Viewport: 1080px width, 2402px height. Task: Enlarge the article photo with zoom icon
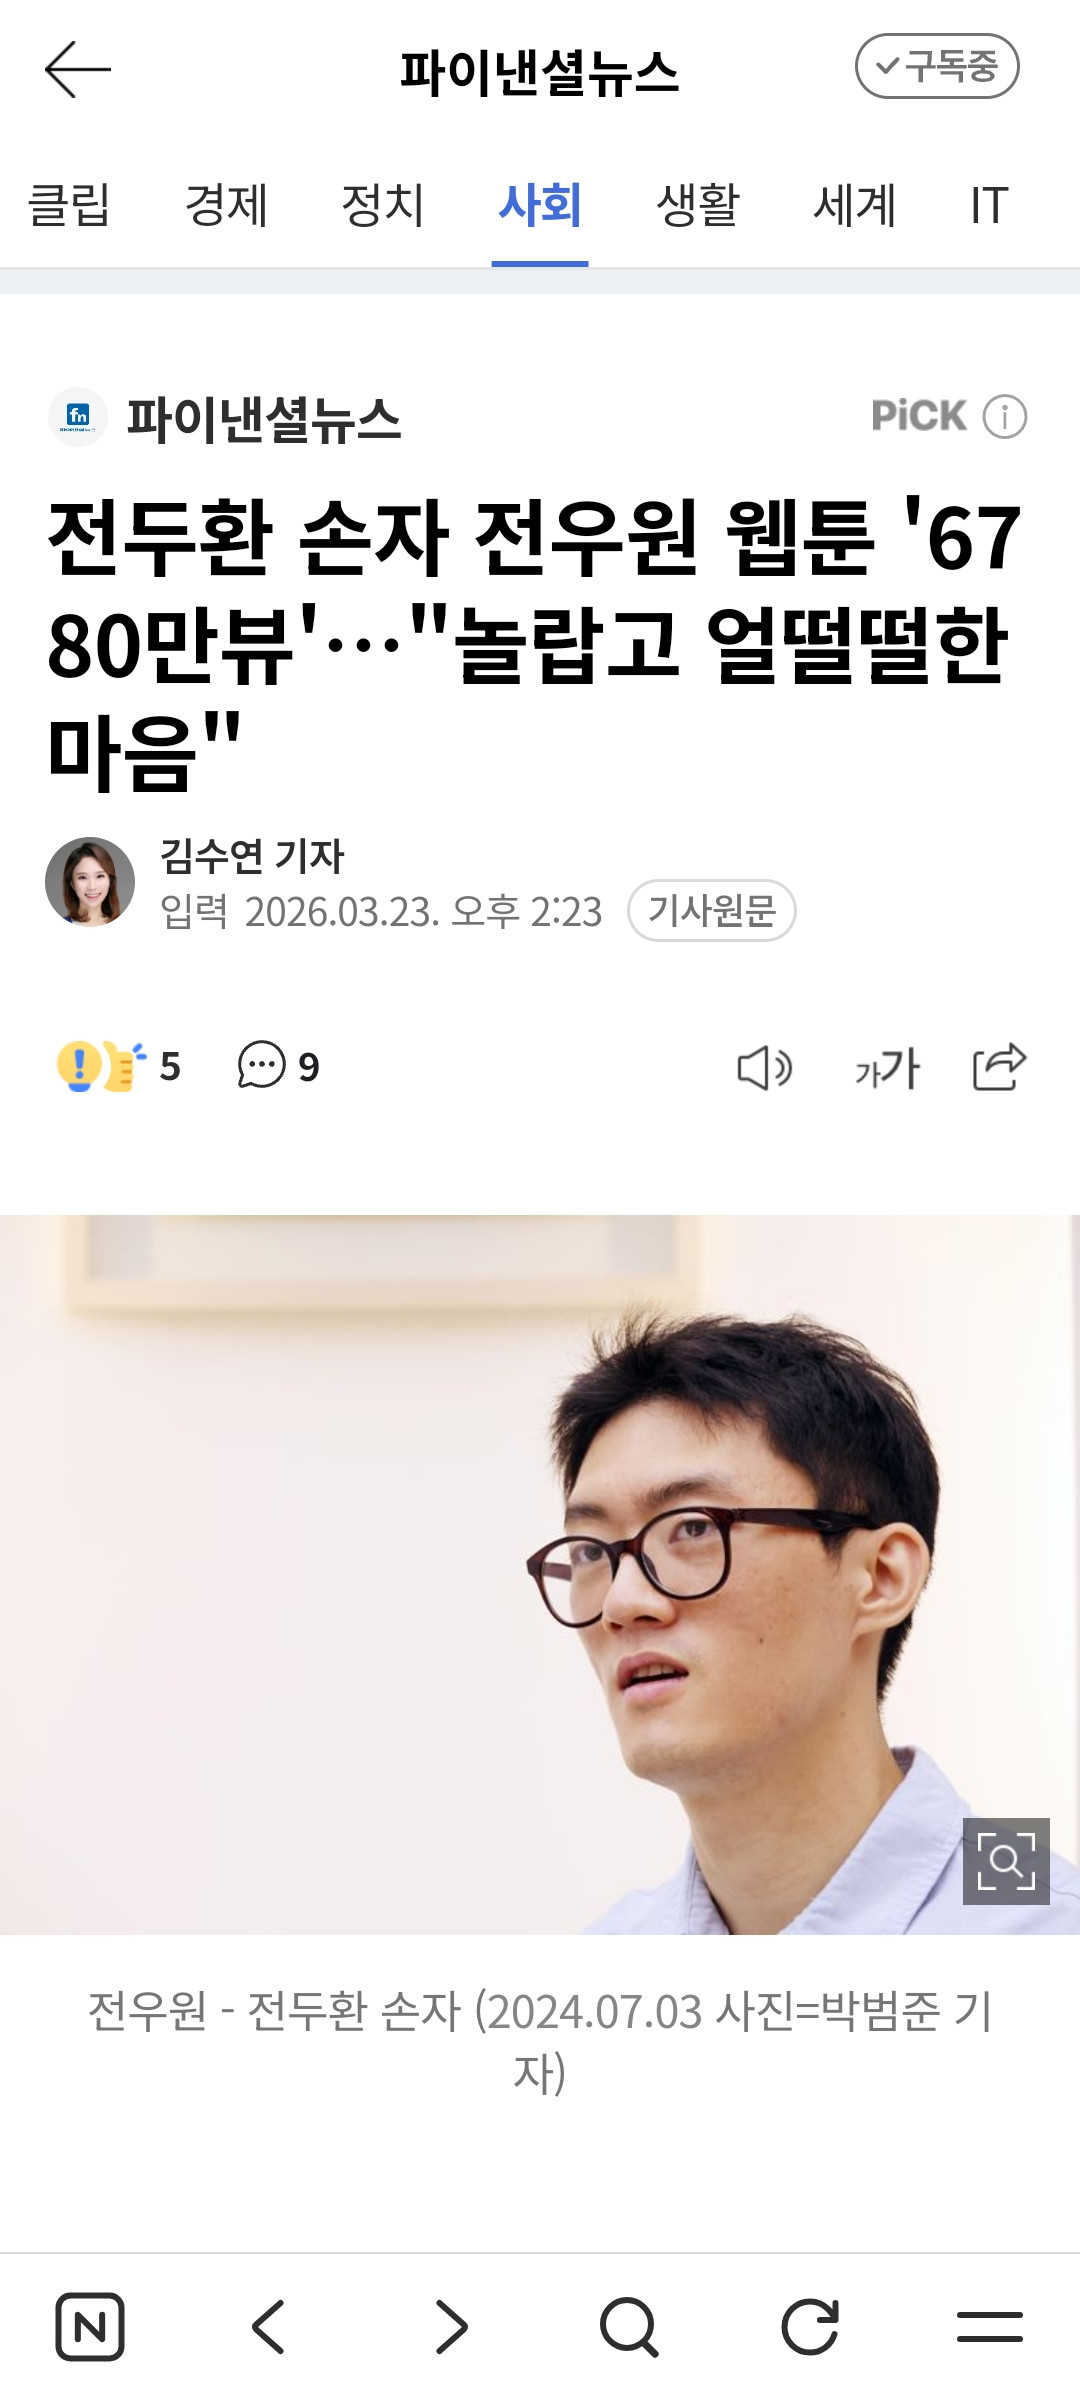click(1006, 1861)
